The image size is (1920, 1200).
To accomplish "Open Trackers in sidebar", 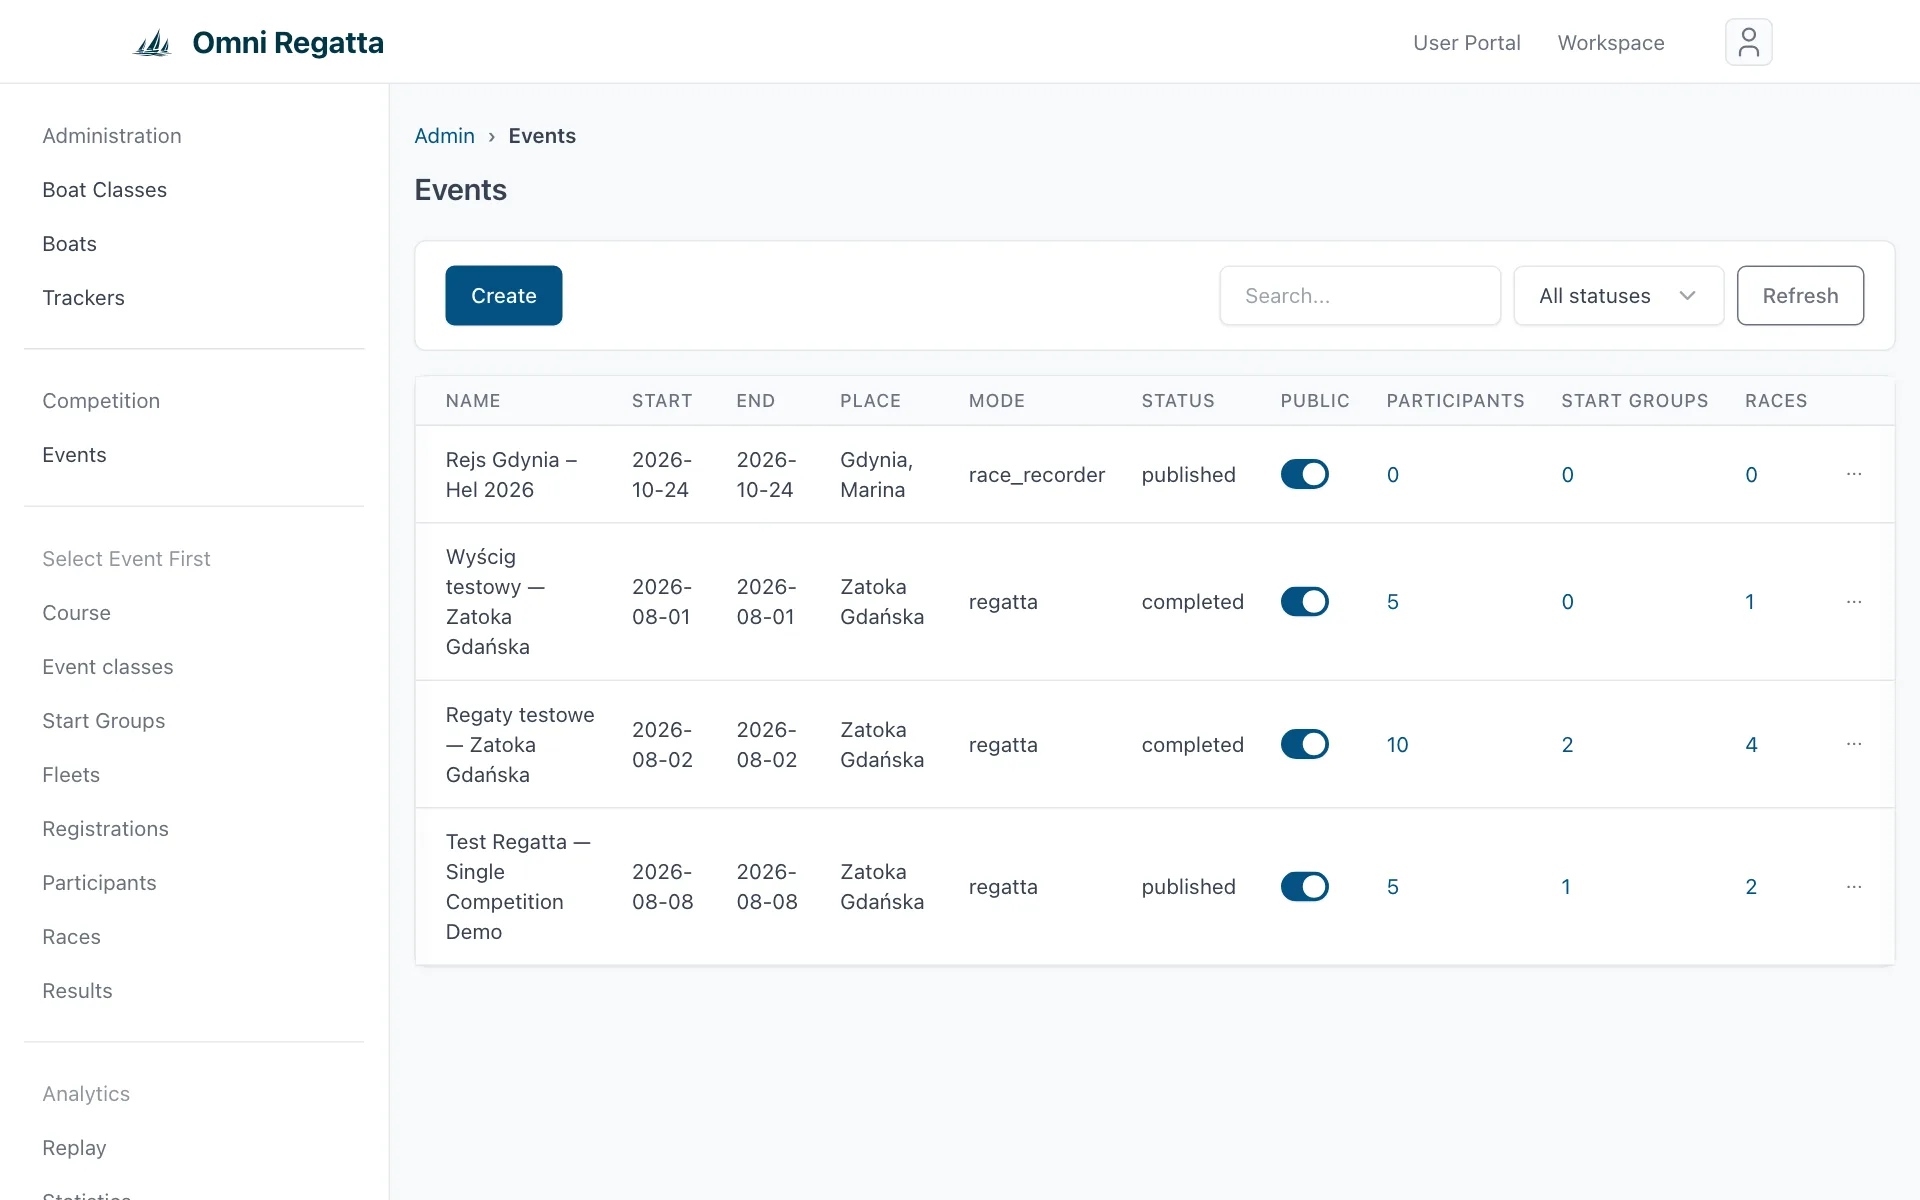I will [83, 298].
